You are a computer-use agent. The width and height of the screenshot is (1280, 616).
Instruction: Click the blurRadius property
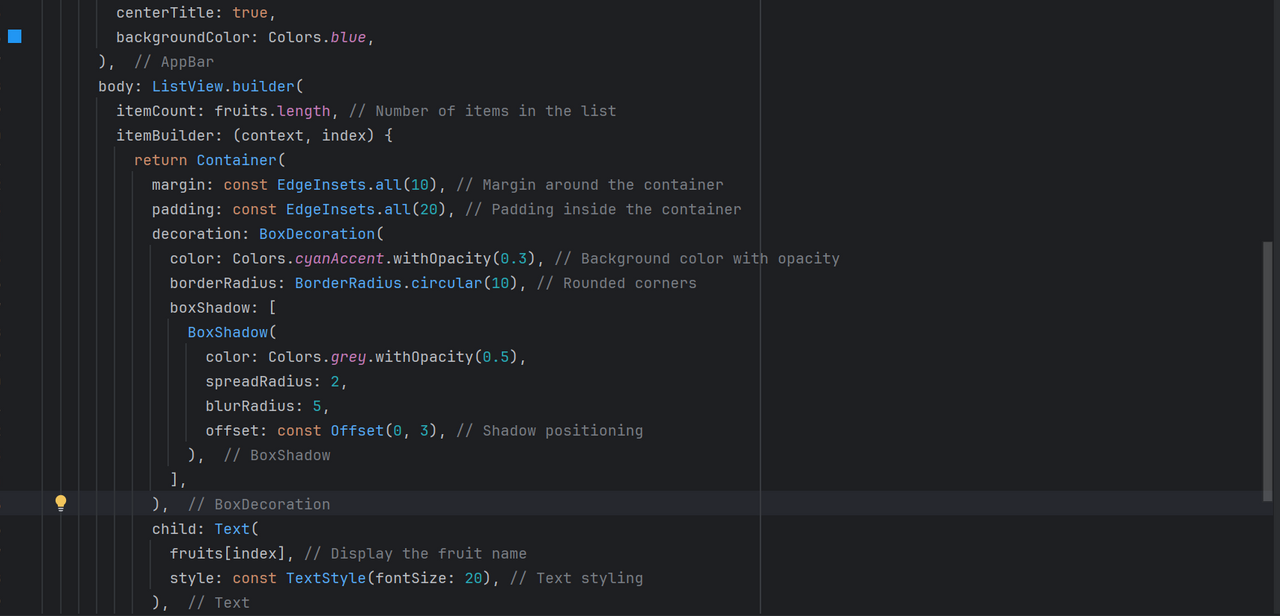[x=254, y=406]
